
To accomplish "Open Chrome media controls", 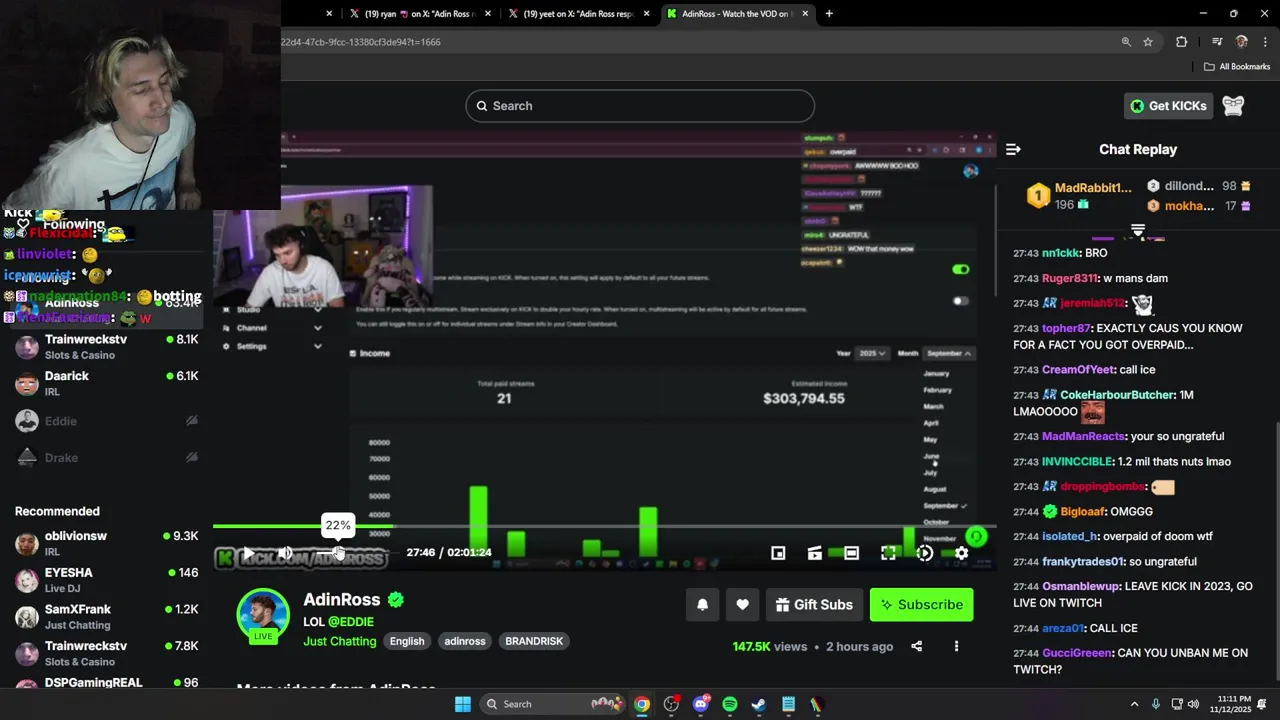I will (x=1217, y=42).
